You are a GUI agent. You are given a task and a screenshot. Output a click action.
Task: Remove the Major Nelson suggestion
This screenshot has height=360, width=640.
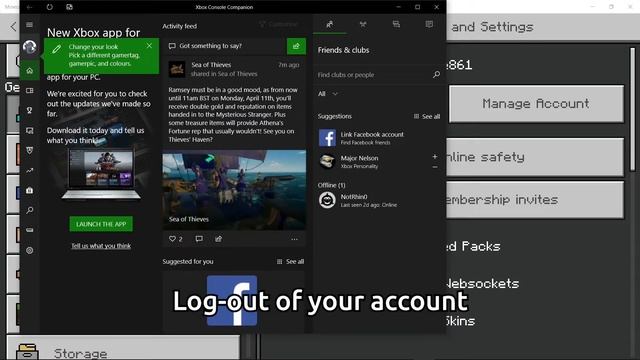coord(435,167)
